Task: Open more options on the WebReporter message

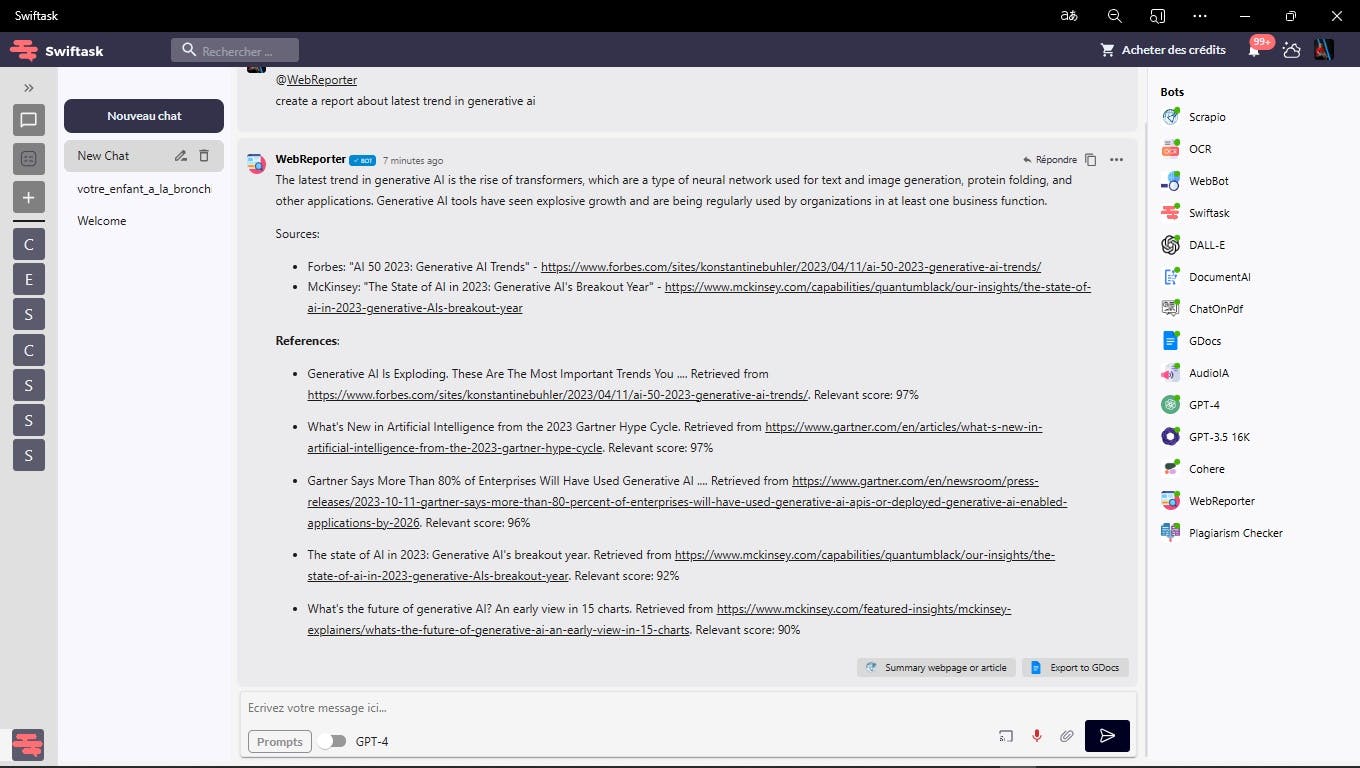Action: [x=1116, y=160]
